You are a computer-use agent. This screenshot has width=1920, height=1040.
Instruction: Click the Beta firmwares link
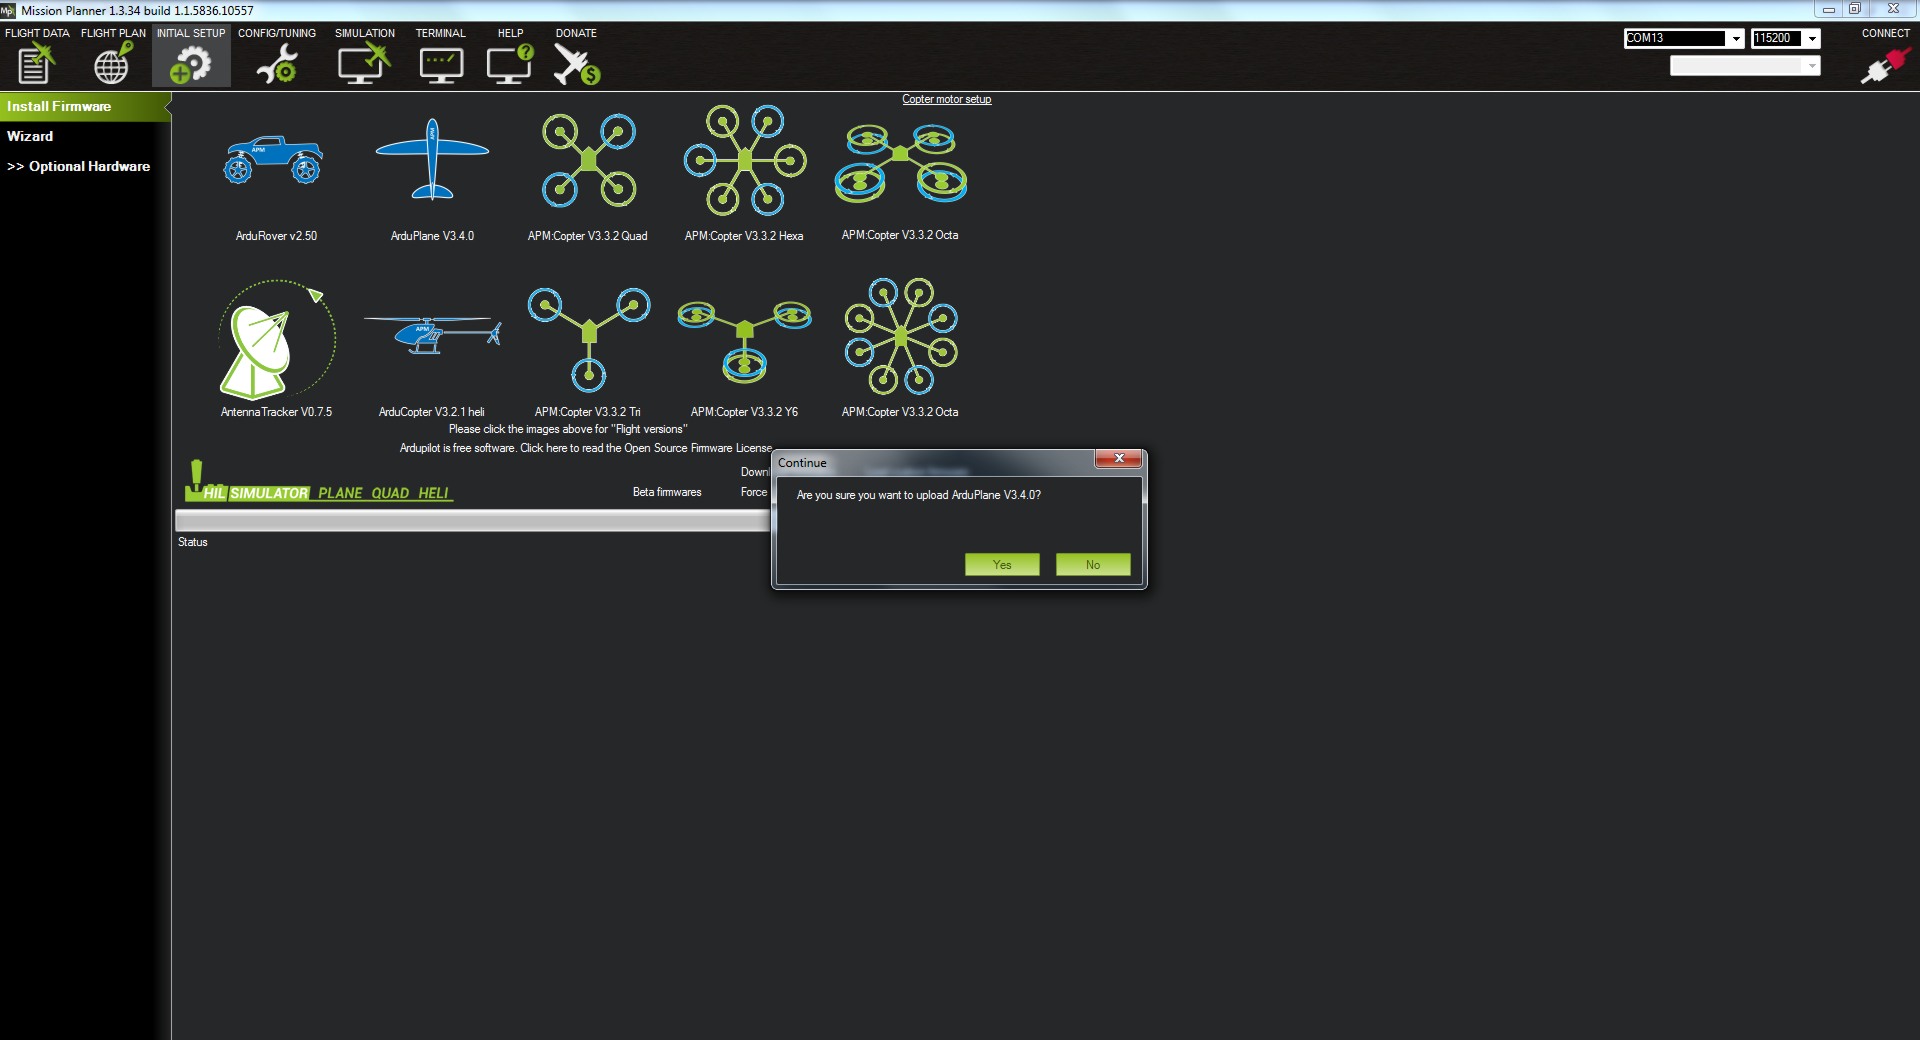click(x=667, y=492)
